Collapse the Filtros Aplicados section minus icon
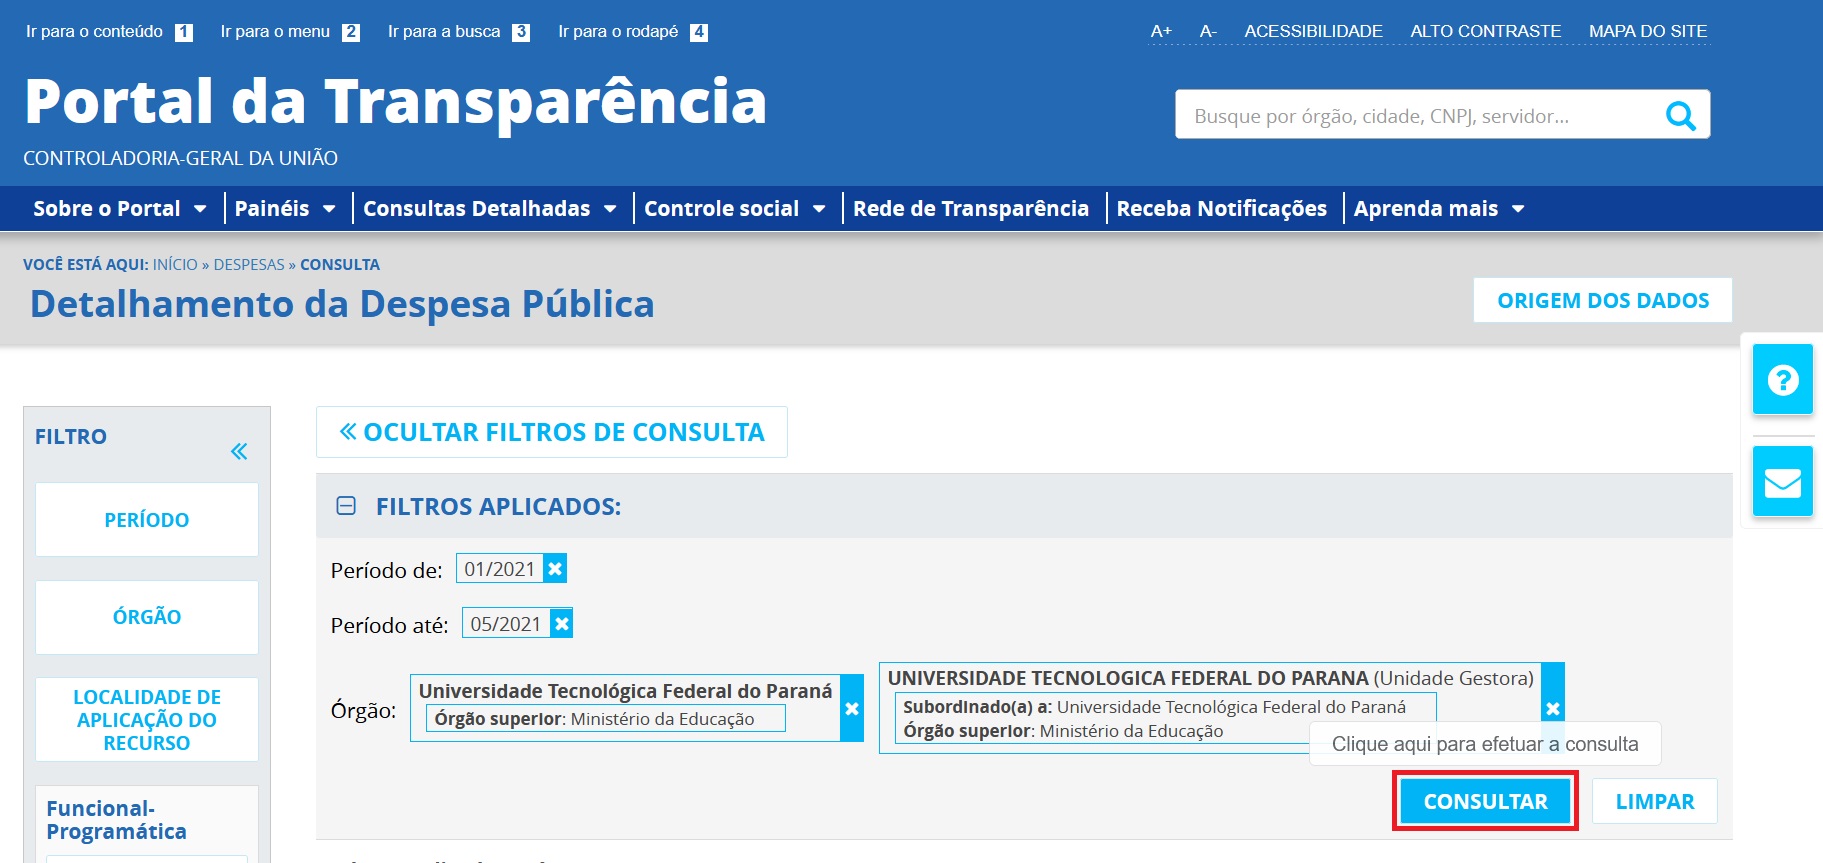Viewport: 1823px width, 863px height. [346, 506]
